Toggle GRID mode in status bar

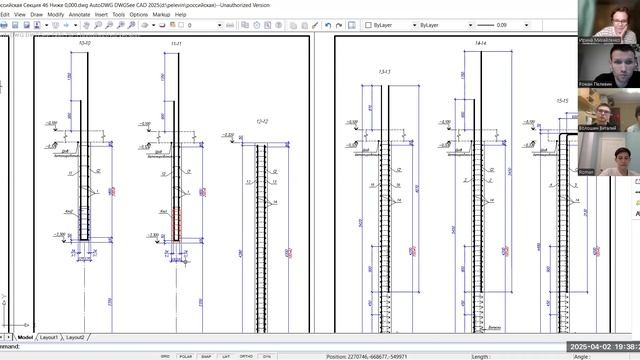point(165,356)
